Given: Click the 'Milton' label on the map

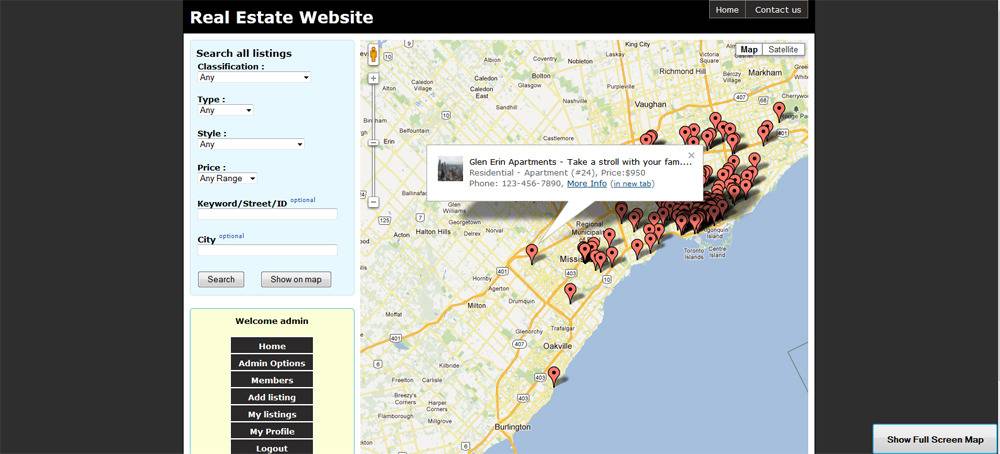Looking at the screenshot, I should 476,305.
